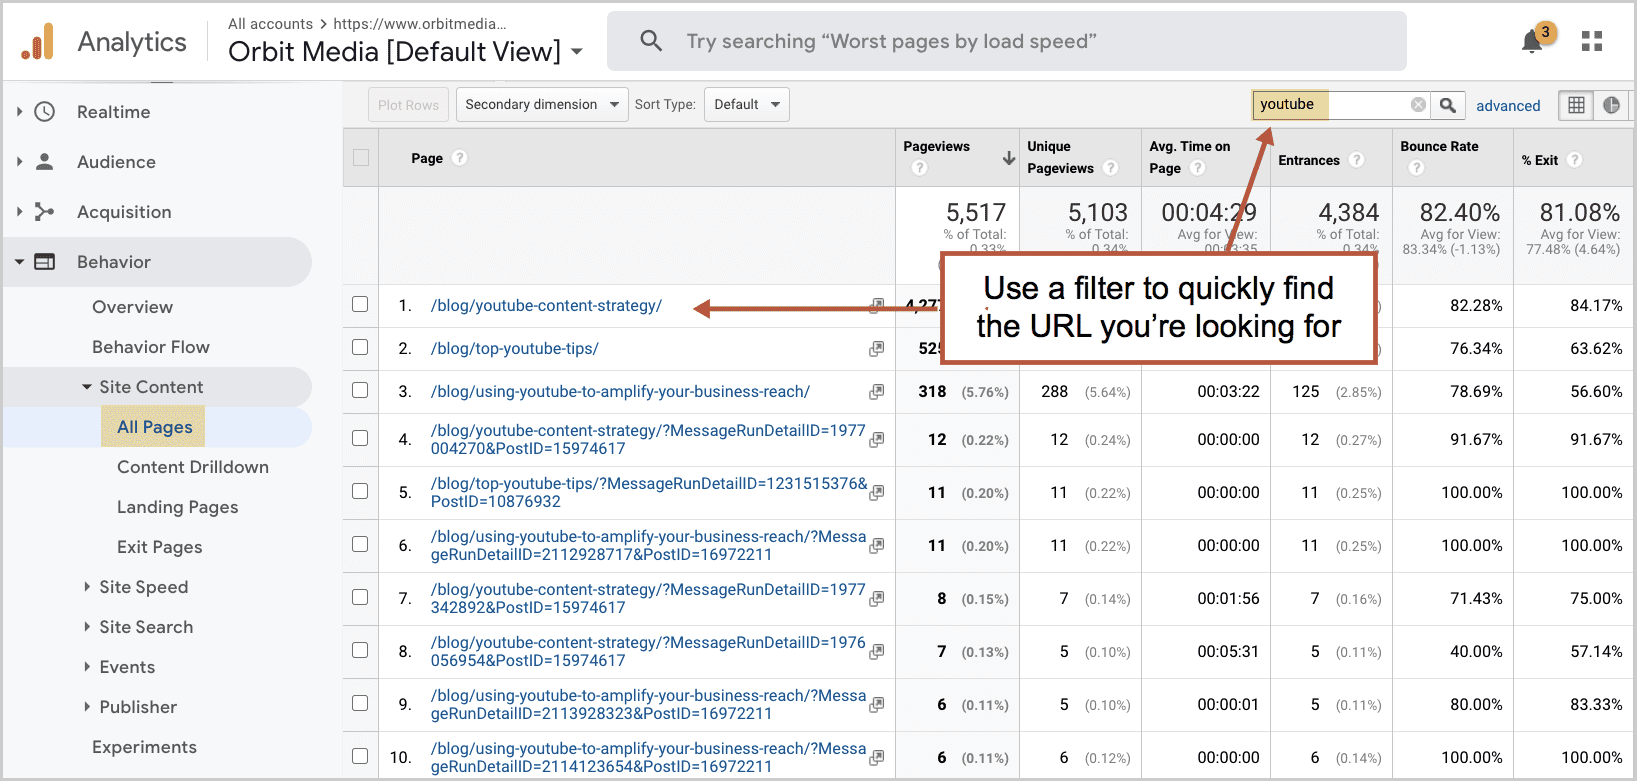
Task: Open row 3 page in new window
Action: [877, 392]
